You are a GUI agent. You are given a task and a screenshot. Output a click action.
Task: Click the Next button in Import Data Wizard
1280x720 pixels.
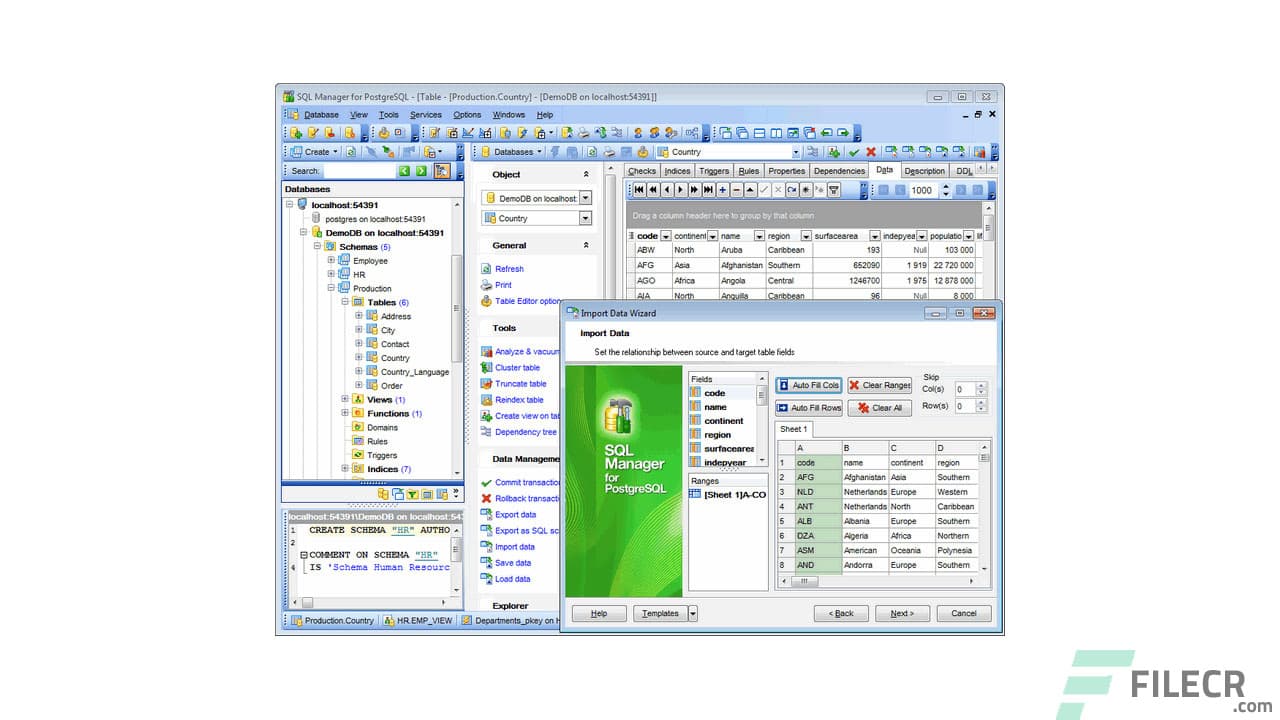[901, 613]
